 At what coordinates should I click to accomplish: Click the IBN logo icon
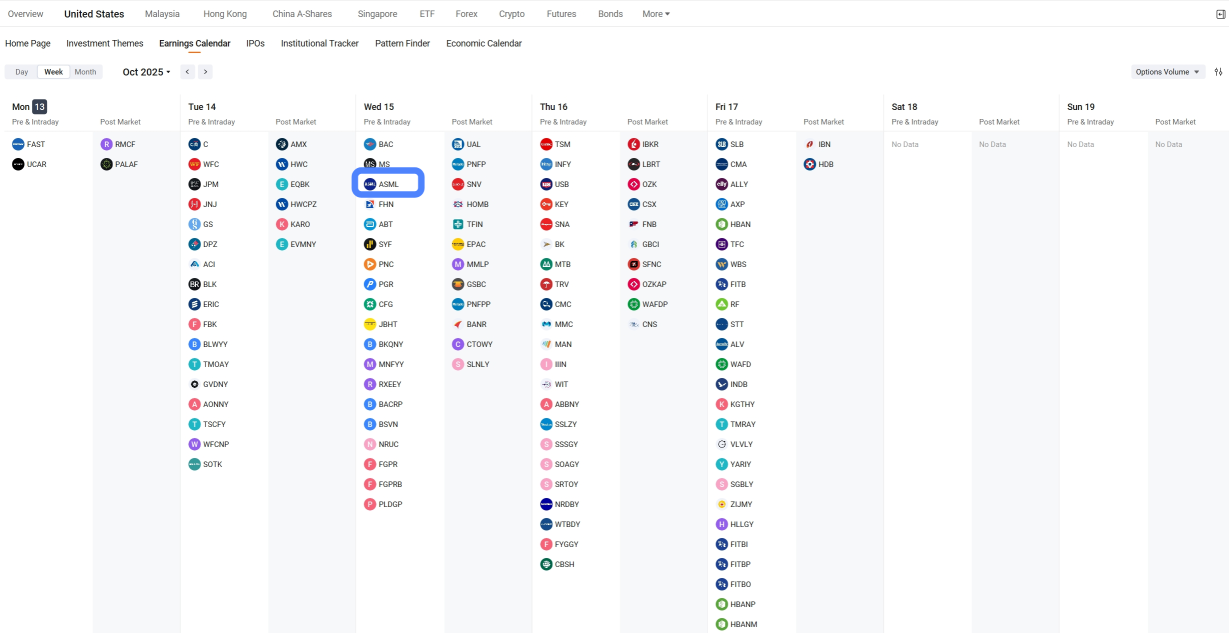pyautogui.click(x=810, y=144)
